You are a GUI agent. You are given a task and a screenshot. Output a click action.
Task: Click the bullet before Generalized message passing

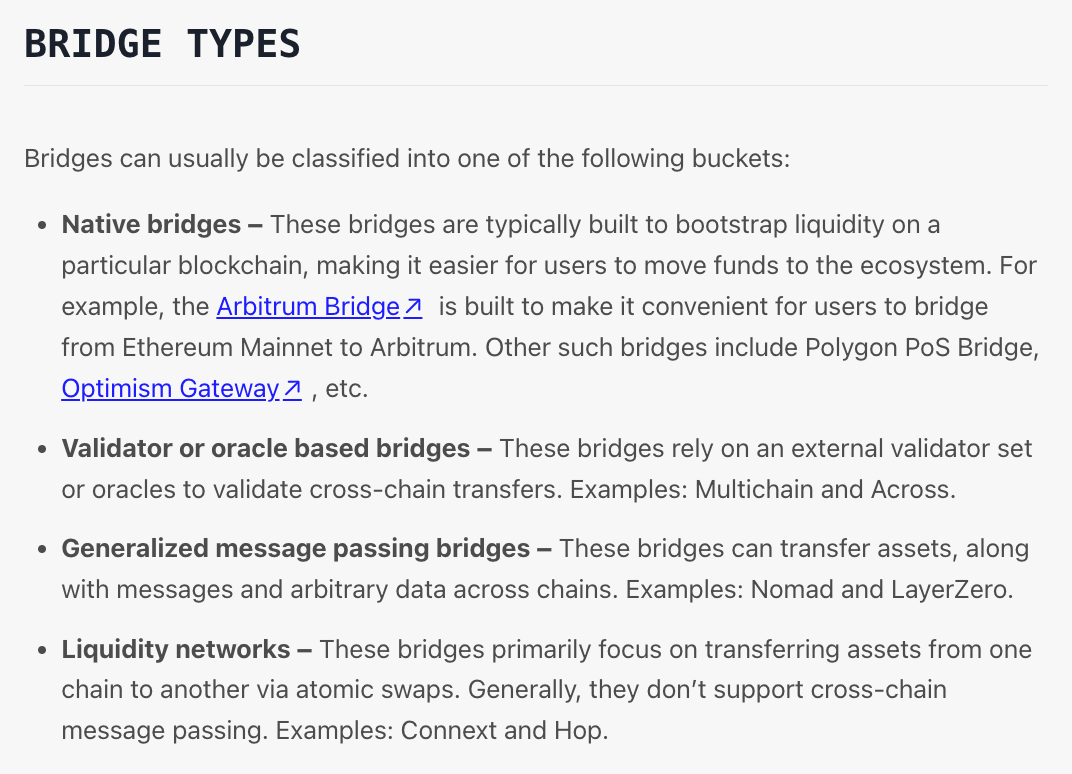(x=42, y=549)
